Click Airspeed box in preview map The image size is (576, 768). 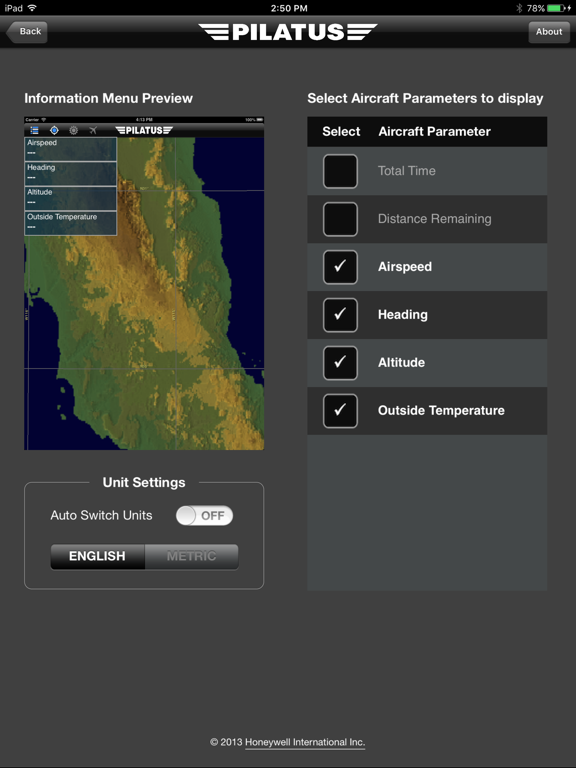[x=71, y=149]
